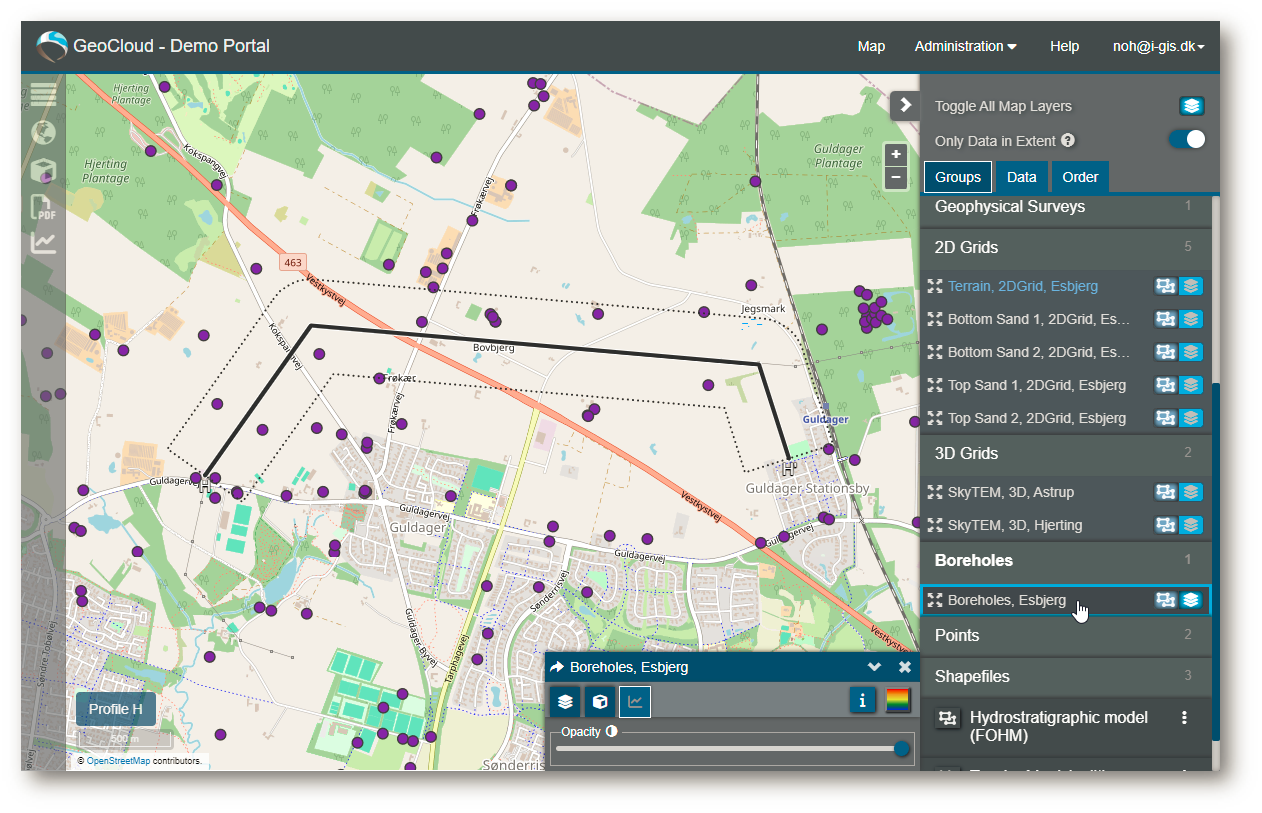Click profile icon for Bottom Sand 2 grid
1262x813 pixels.
pos(1165,352)
